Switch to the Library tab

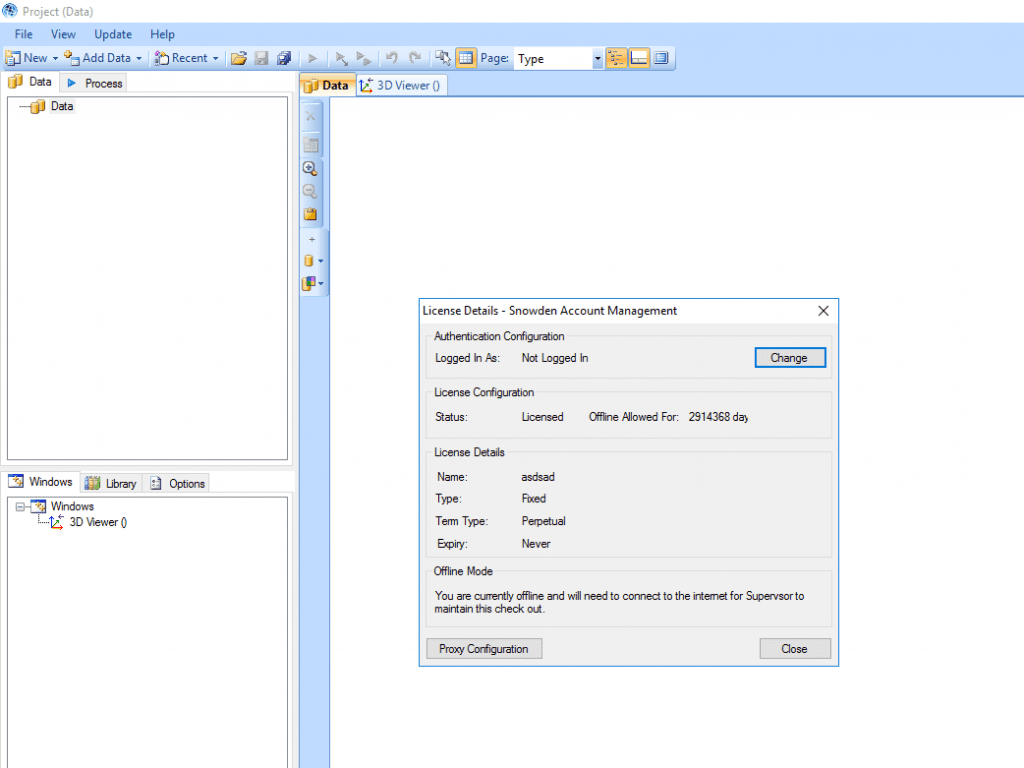111,483
